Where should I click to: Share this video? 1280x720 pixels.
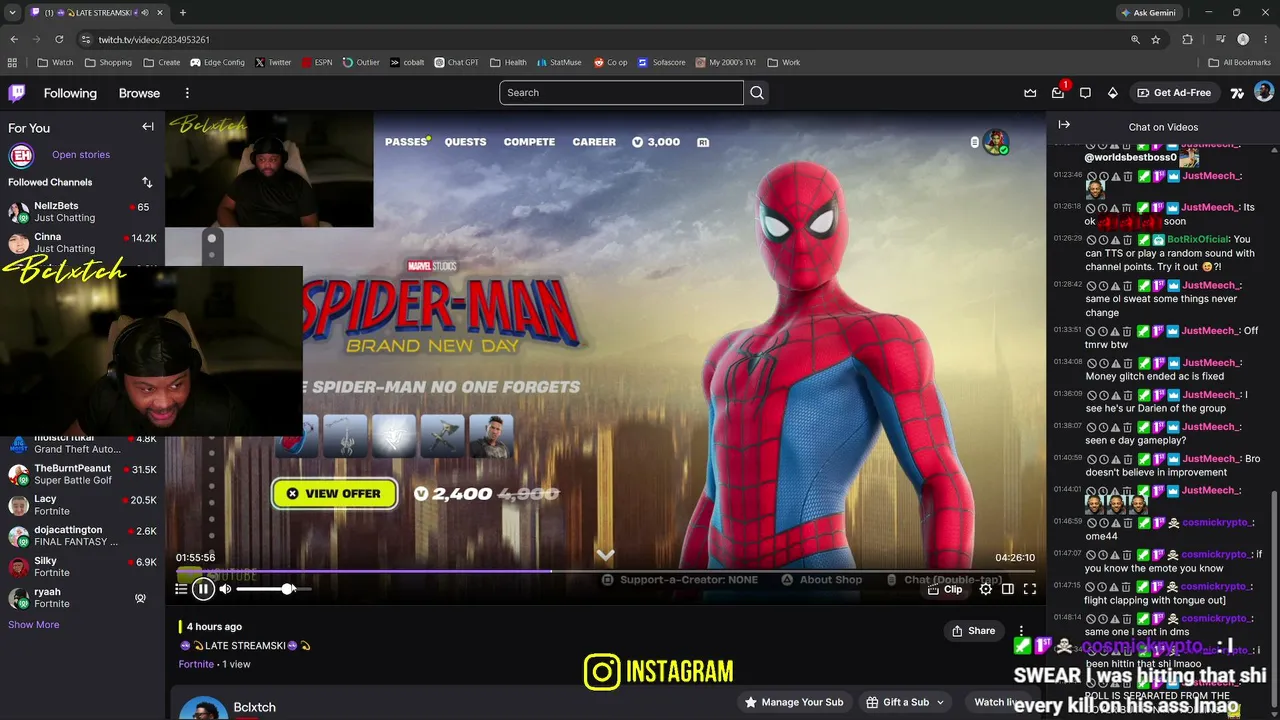pyautogui.click(x=973, y=631)
